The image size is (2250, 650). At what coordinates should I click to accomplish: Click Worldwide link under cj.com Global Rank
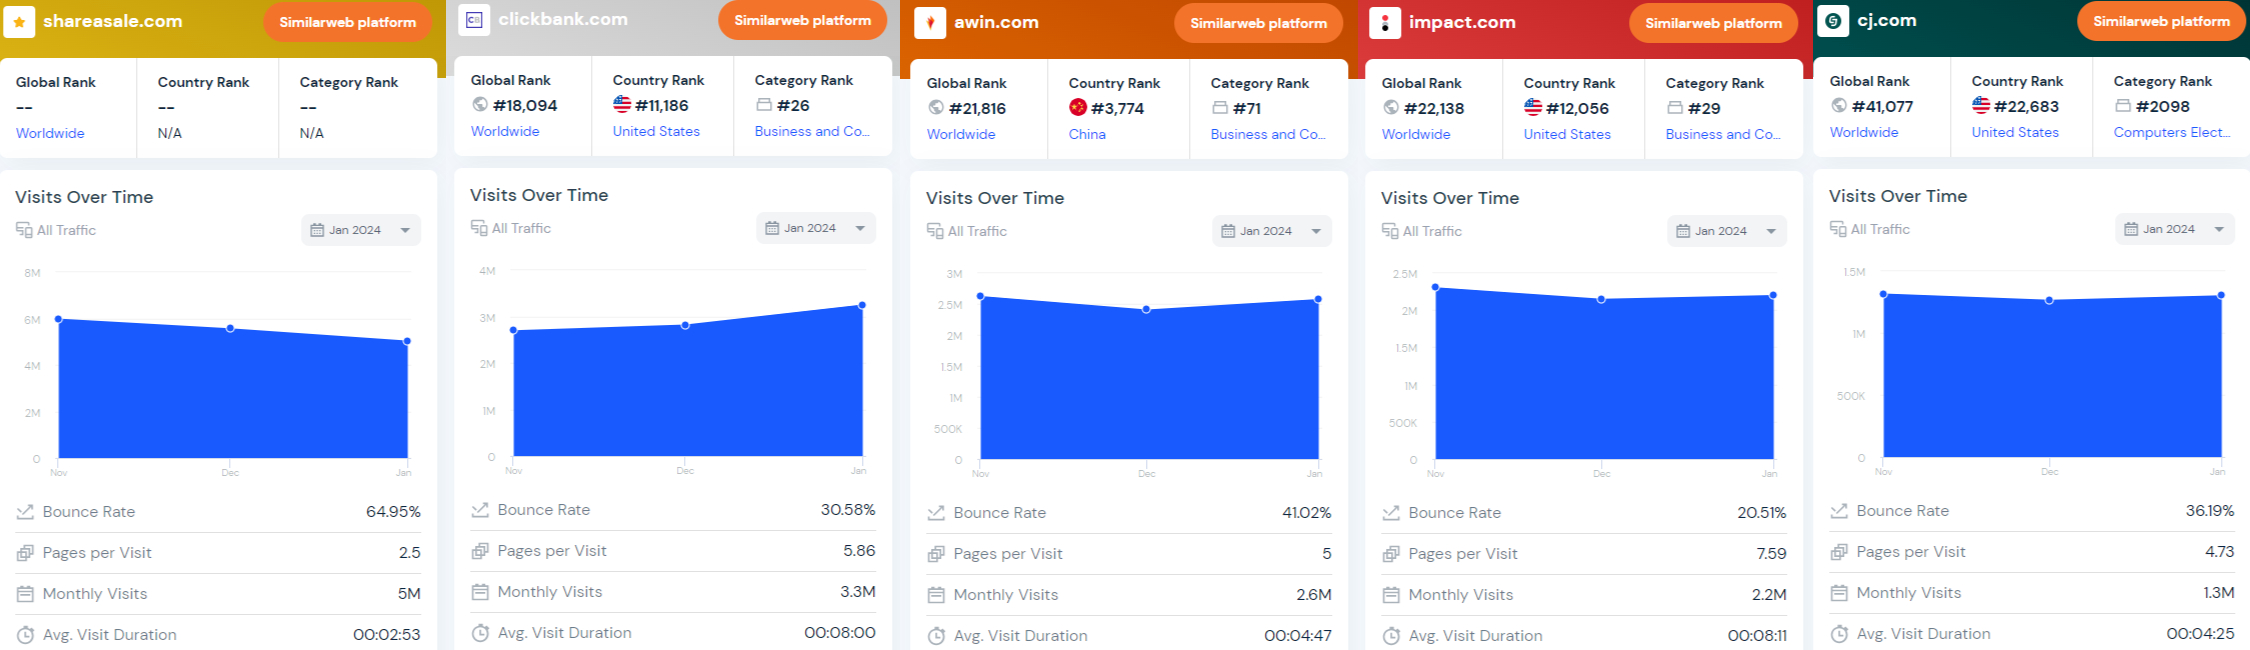(1864, 132)
